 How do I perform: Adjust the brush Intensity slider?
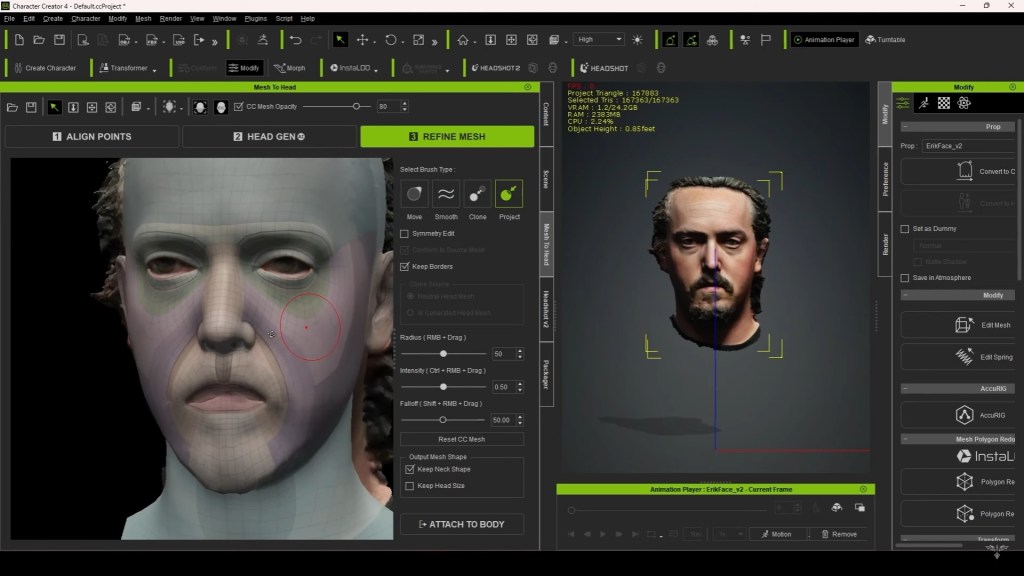(443, 387)
